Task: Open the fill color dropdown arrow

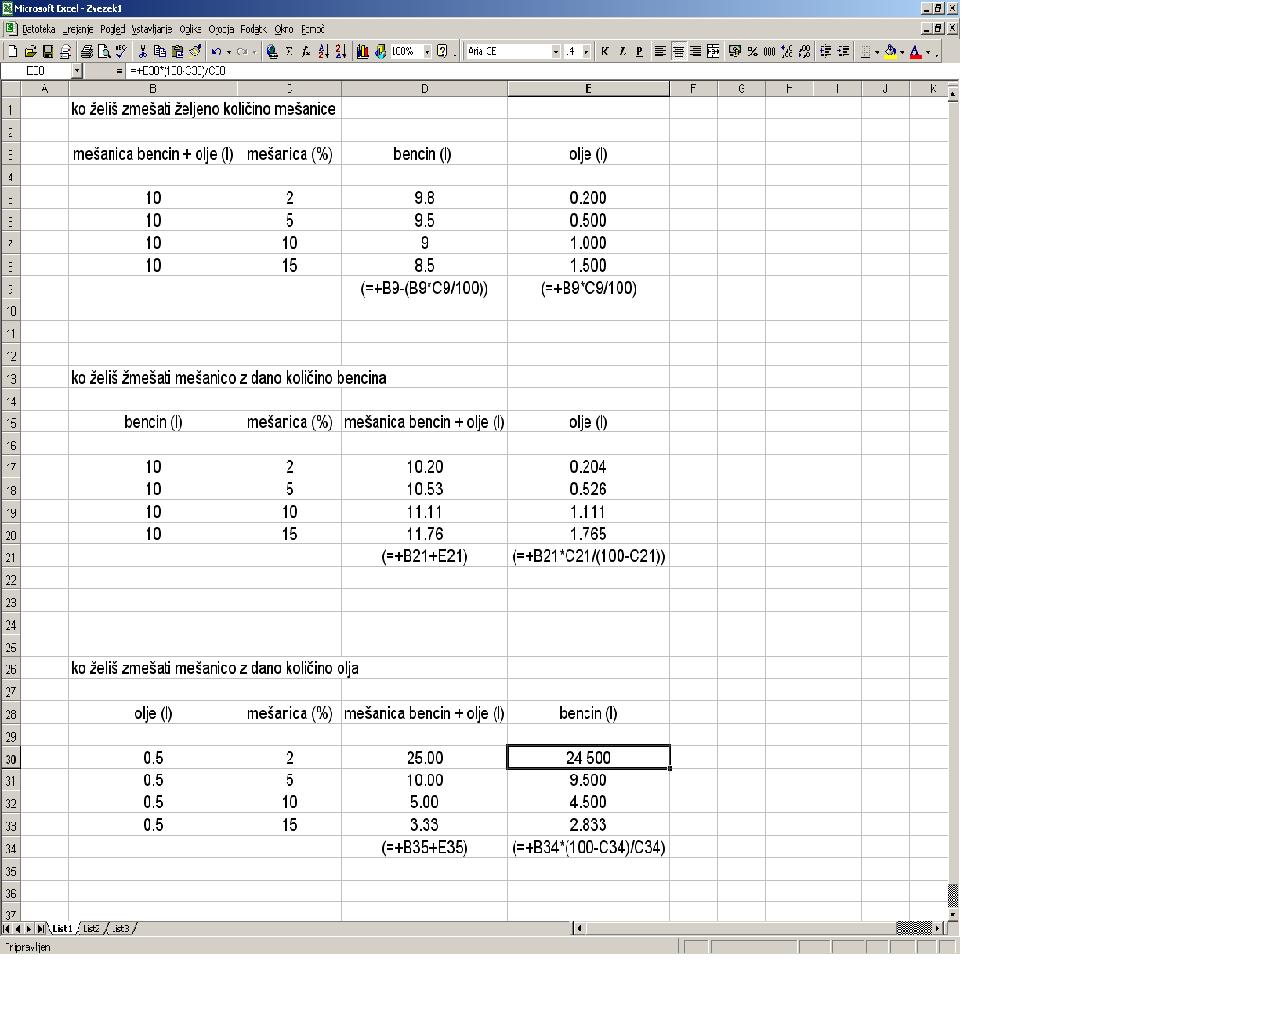Action: (902, 51)
